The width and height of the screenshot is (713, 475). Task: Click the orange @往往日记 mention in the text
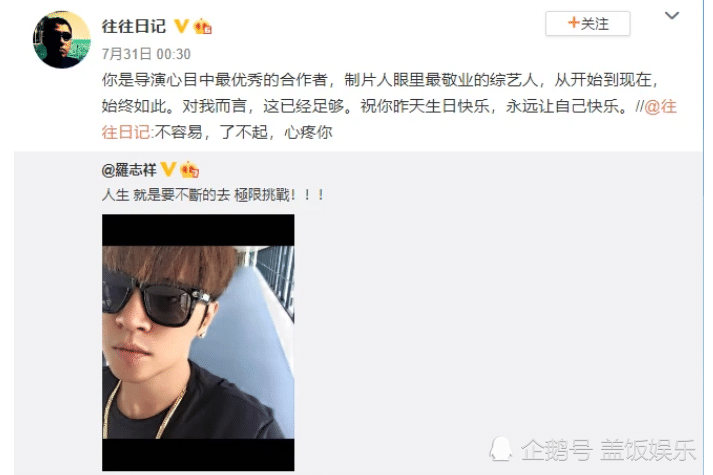[661, 107]
